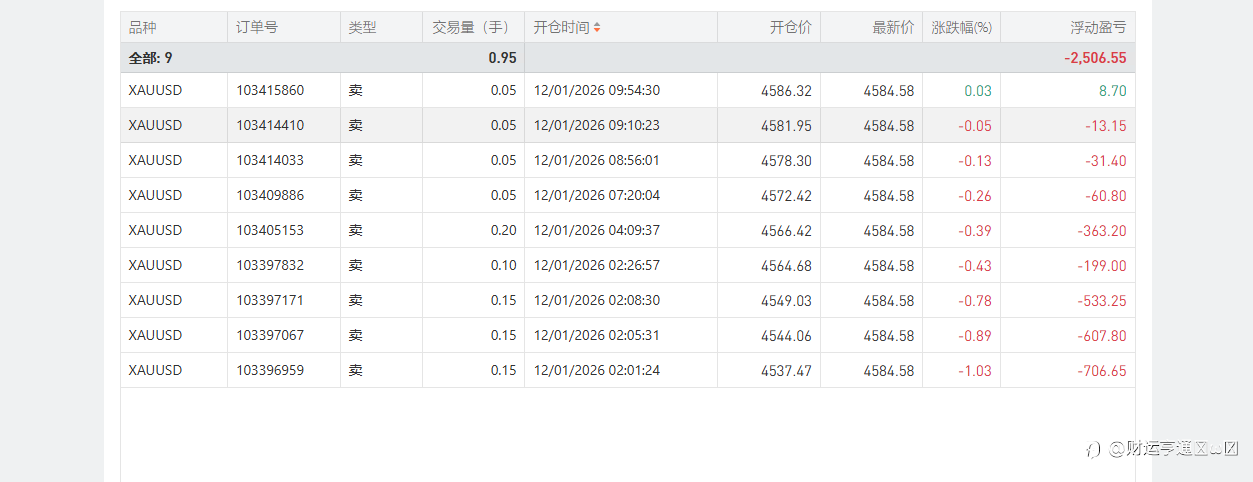Click the 交易量（手） column header

pos(471,28)
